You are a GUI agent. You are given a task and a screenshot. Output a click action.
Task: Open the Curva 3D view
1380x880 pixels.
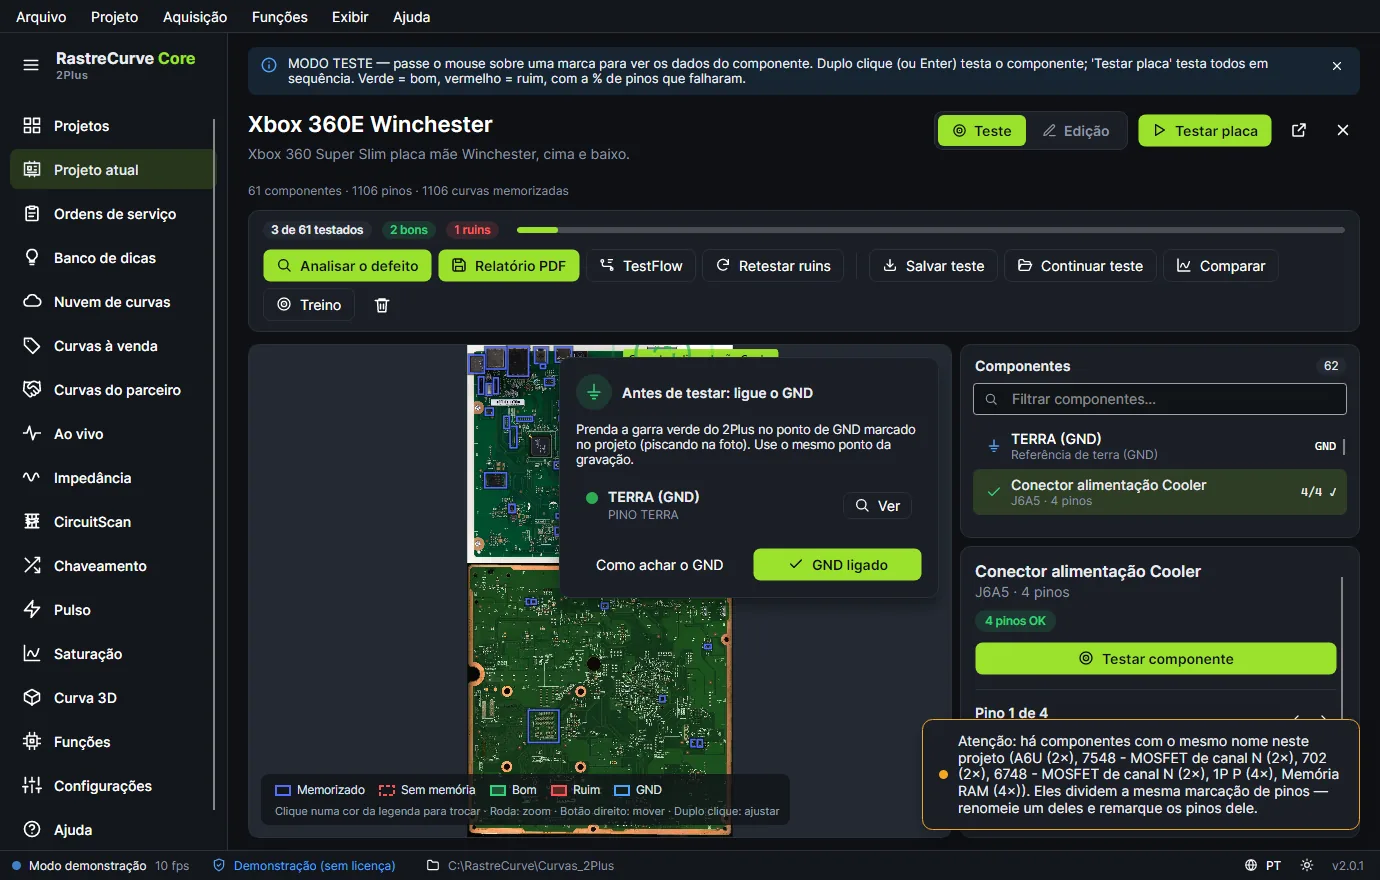coord(112,698)
